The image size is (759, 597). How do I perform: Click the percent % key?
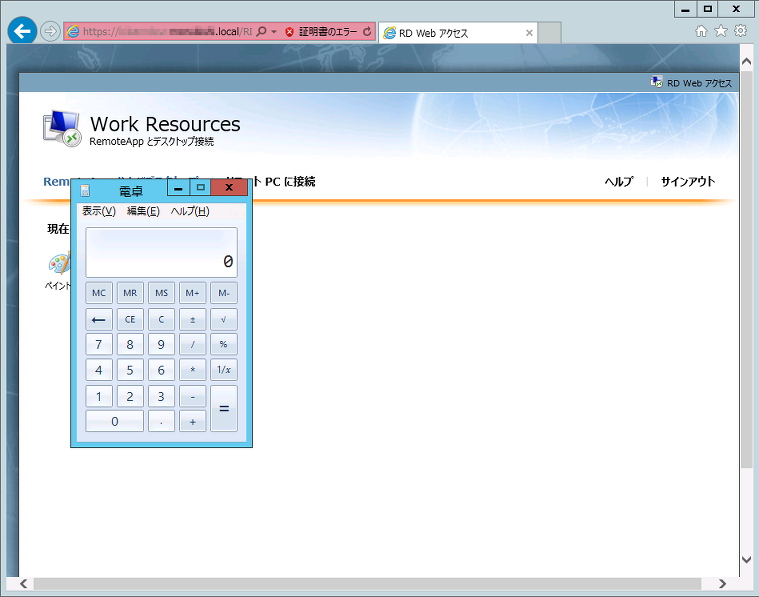tap(224, 344)
